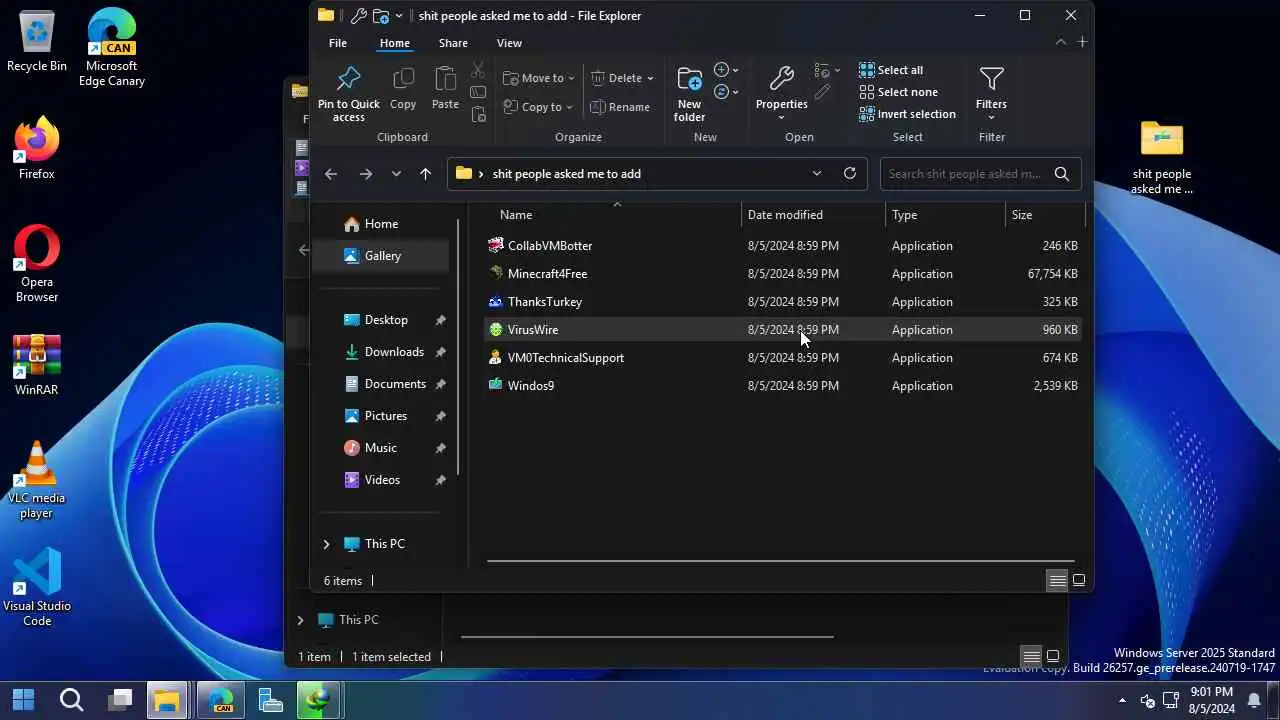Click the Filters funnel icon
This screenshot has width=1280, height=720.
tap(991, 78)
